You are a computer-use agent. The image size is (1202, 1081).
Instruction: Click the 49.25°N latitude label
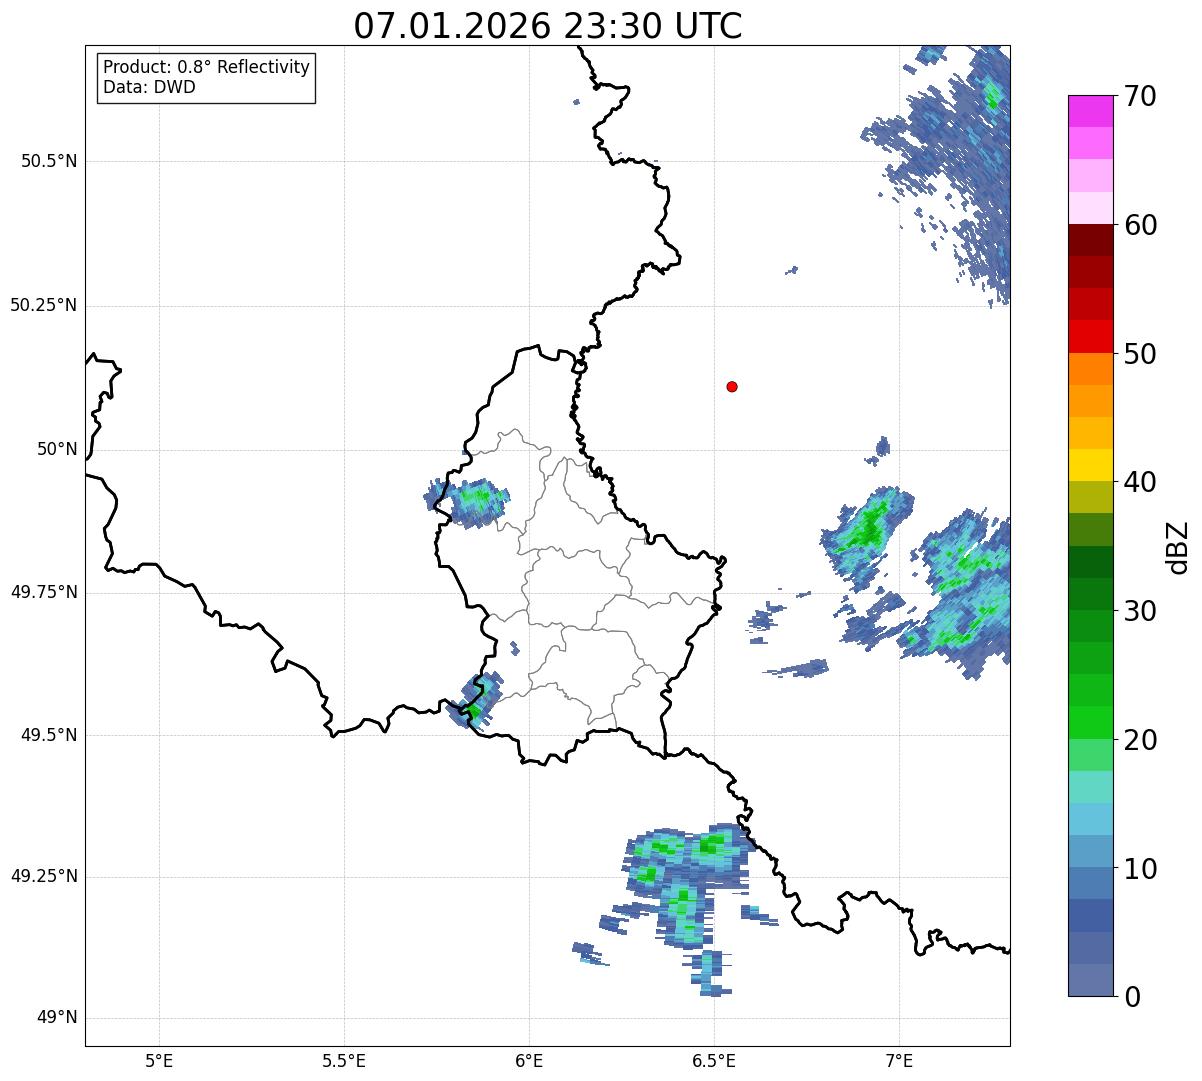(x=44, y=876)
